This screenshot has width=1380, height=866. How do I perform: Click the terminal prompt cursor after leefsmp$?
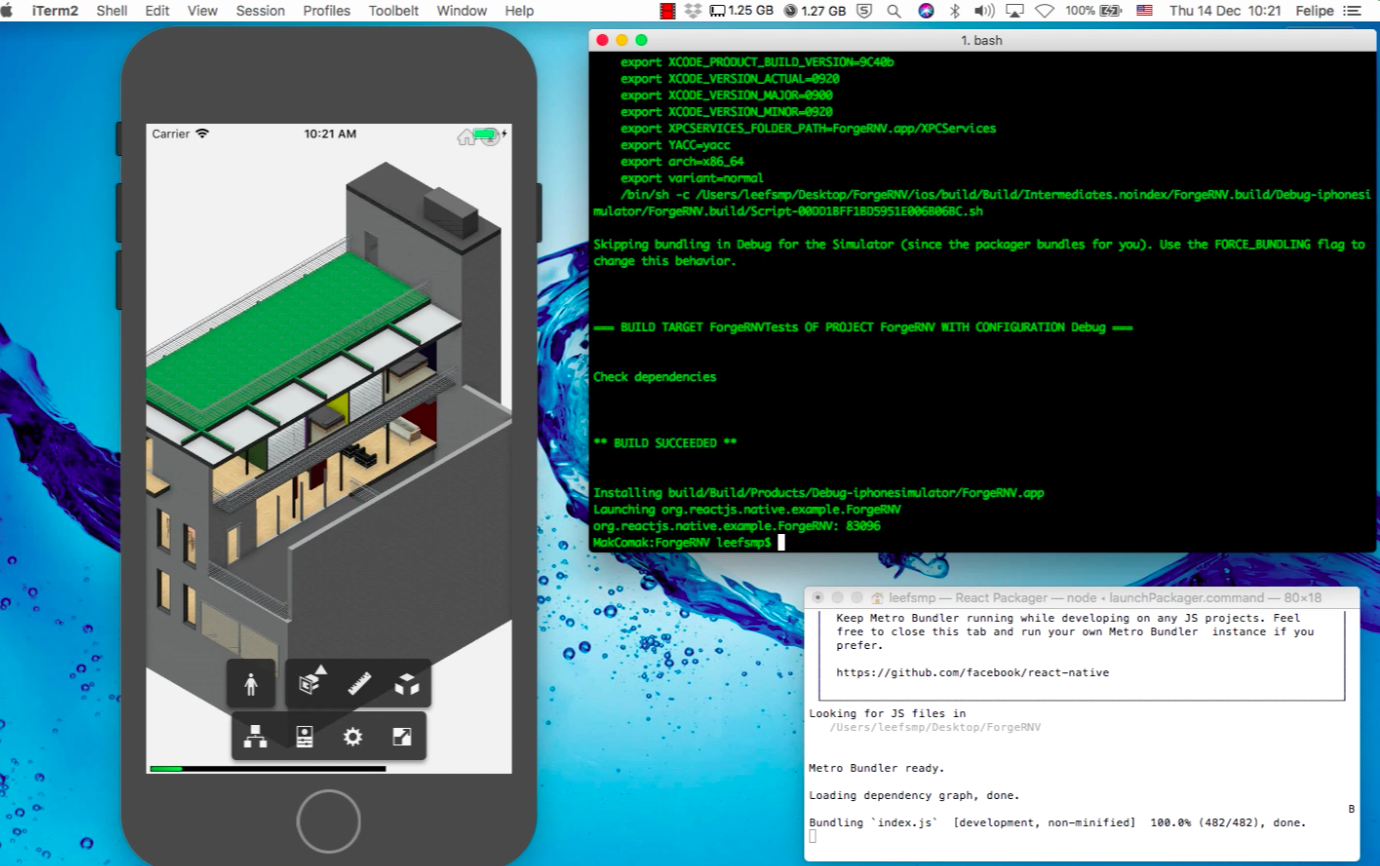[781, 542]
